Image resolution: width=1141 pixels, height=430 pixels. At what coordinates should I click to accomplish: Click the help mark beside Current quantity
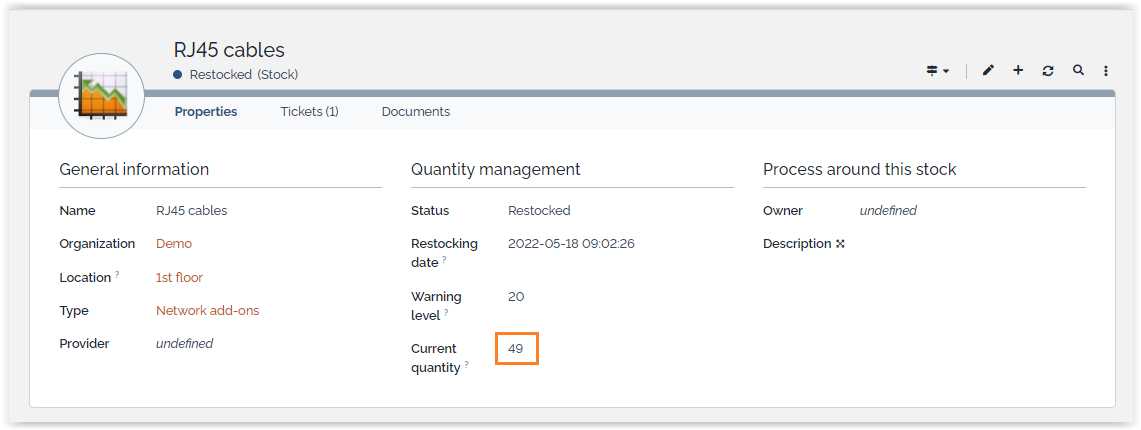467,365
